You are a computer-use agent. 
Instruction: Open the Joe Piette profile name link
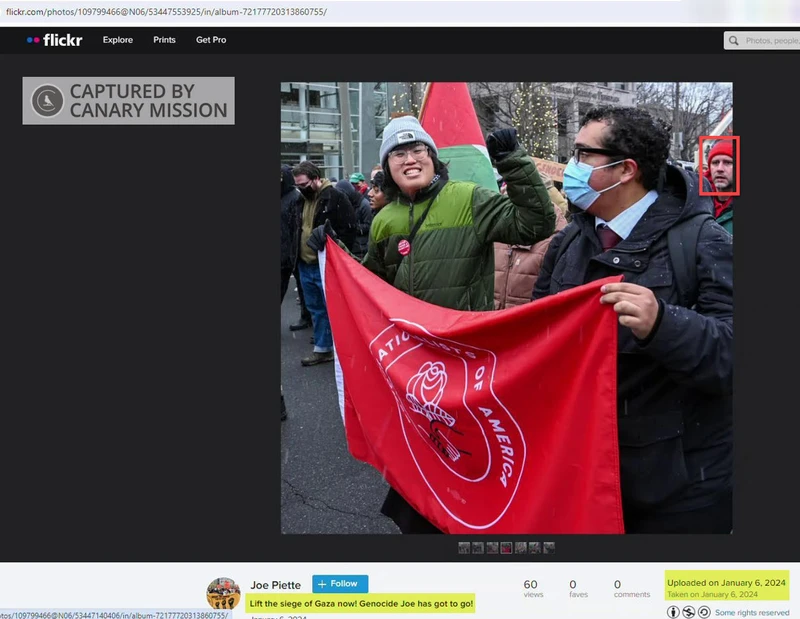(x=276, y=585)
